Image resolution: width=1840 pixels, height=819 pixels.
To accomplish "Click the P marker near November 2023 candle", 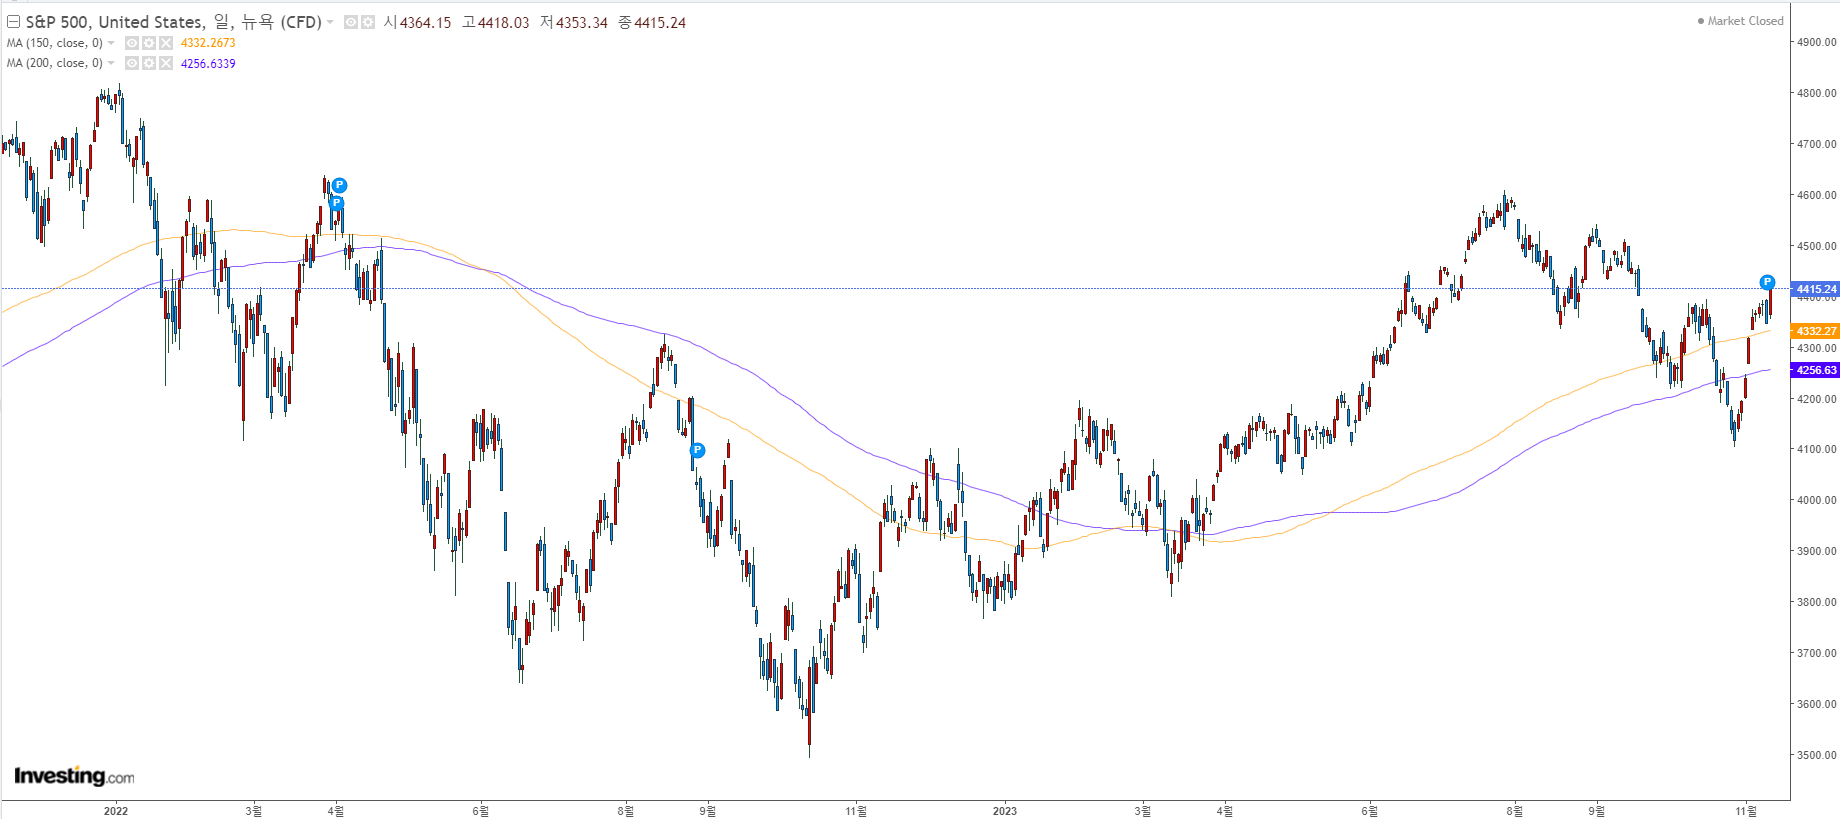I will [1767, 282].
